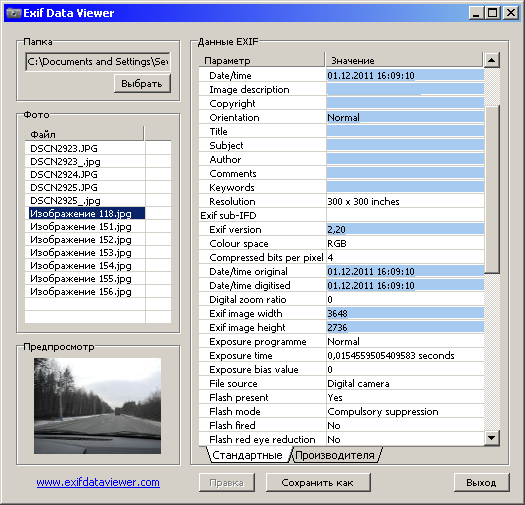Click the Выход button
525x505 pixels.
481,483
